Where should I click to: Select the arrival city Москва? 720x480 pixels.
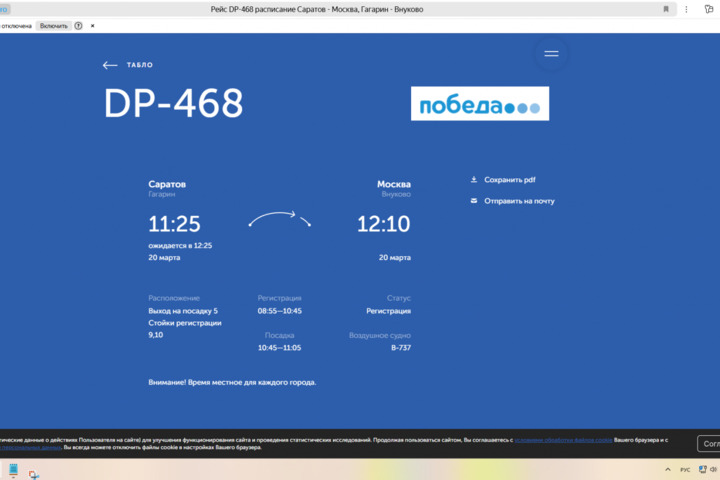click(x=394, y=184)
